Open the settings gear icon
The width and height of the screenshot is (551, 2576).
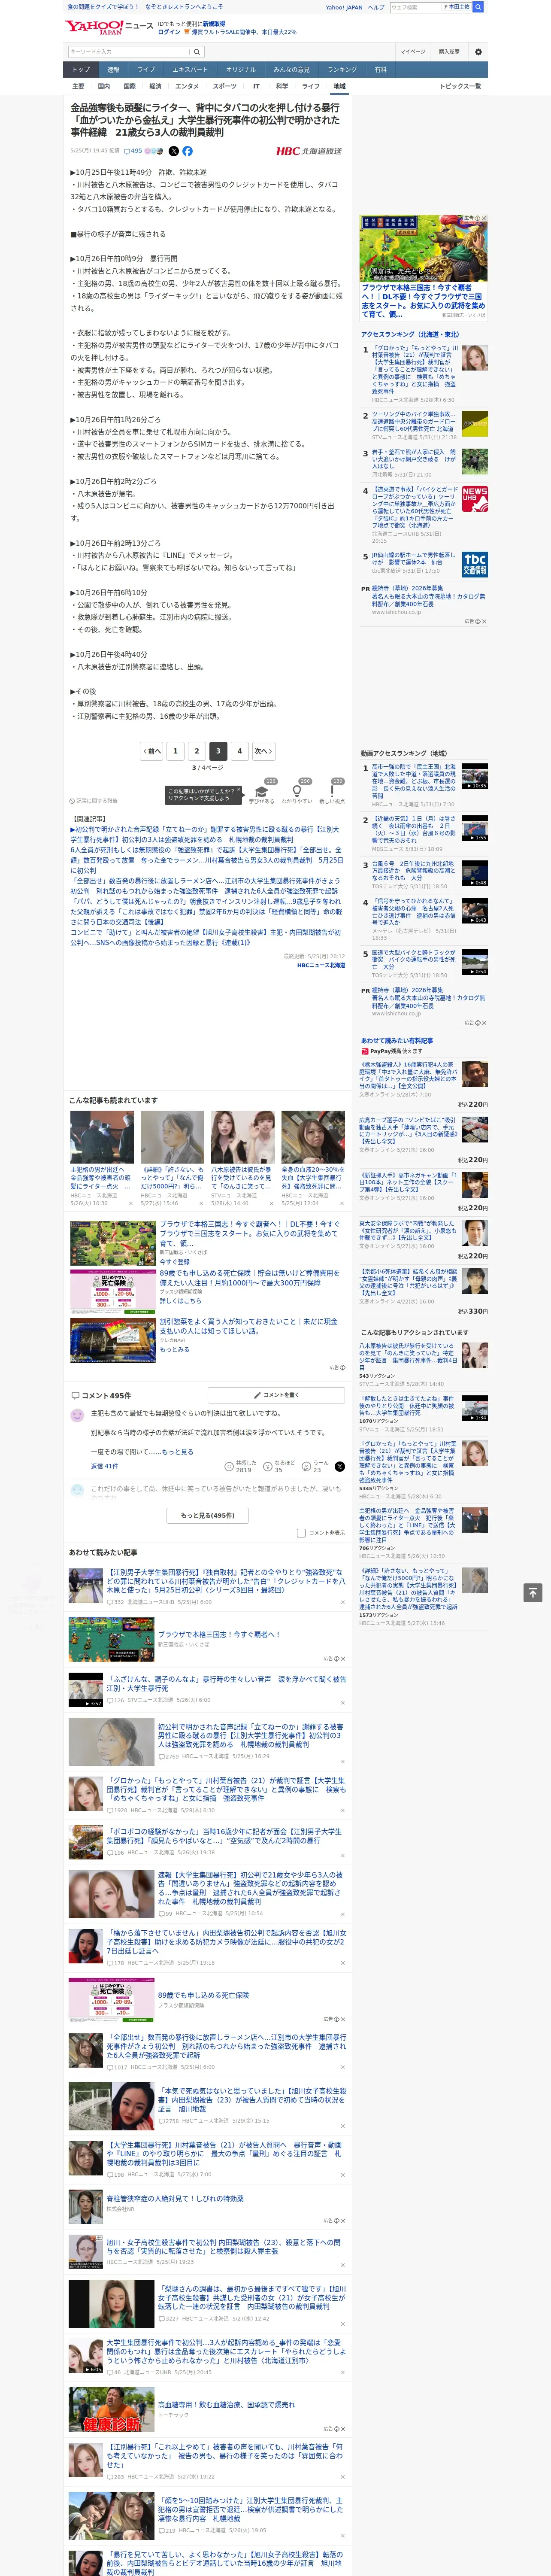click(478, 52)
